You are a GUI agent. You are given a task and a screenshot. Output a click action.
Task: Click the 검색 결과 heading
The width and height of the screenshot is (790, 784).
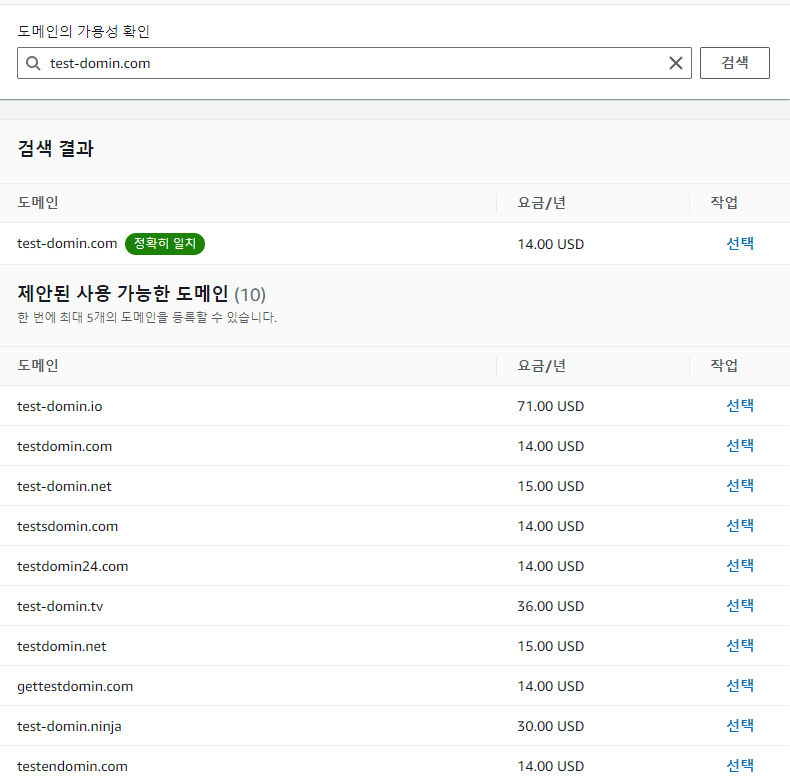pyautogui.click(x=55, y=149)
